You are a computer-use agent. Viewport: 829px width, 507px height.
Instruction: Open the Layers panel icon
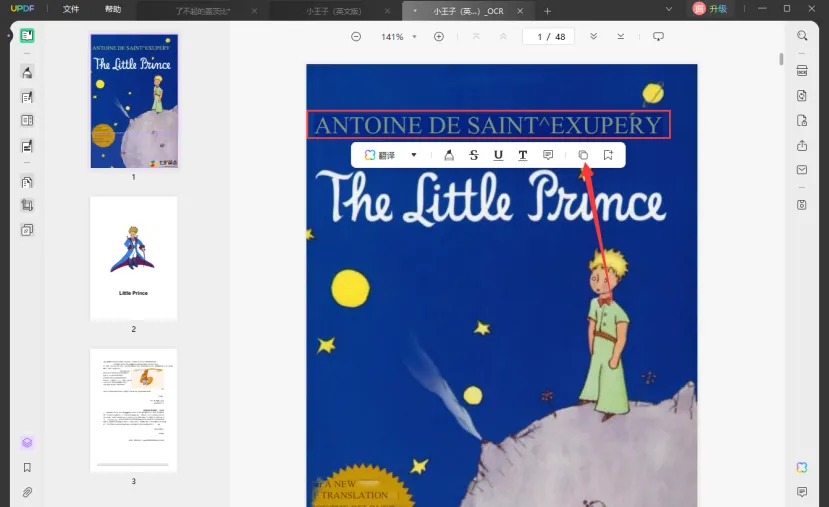(27, 443)
